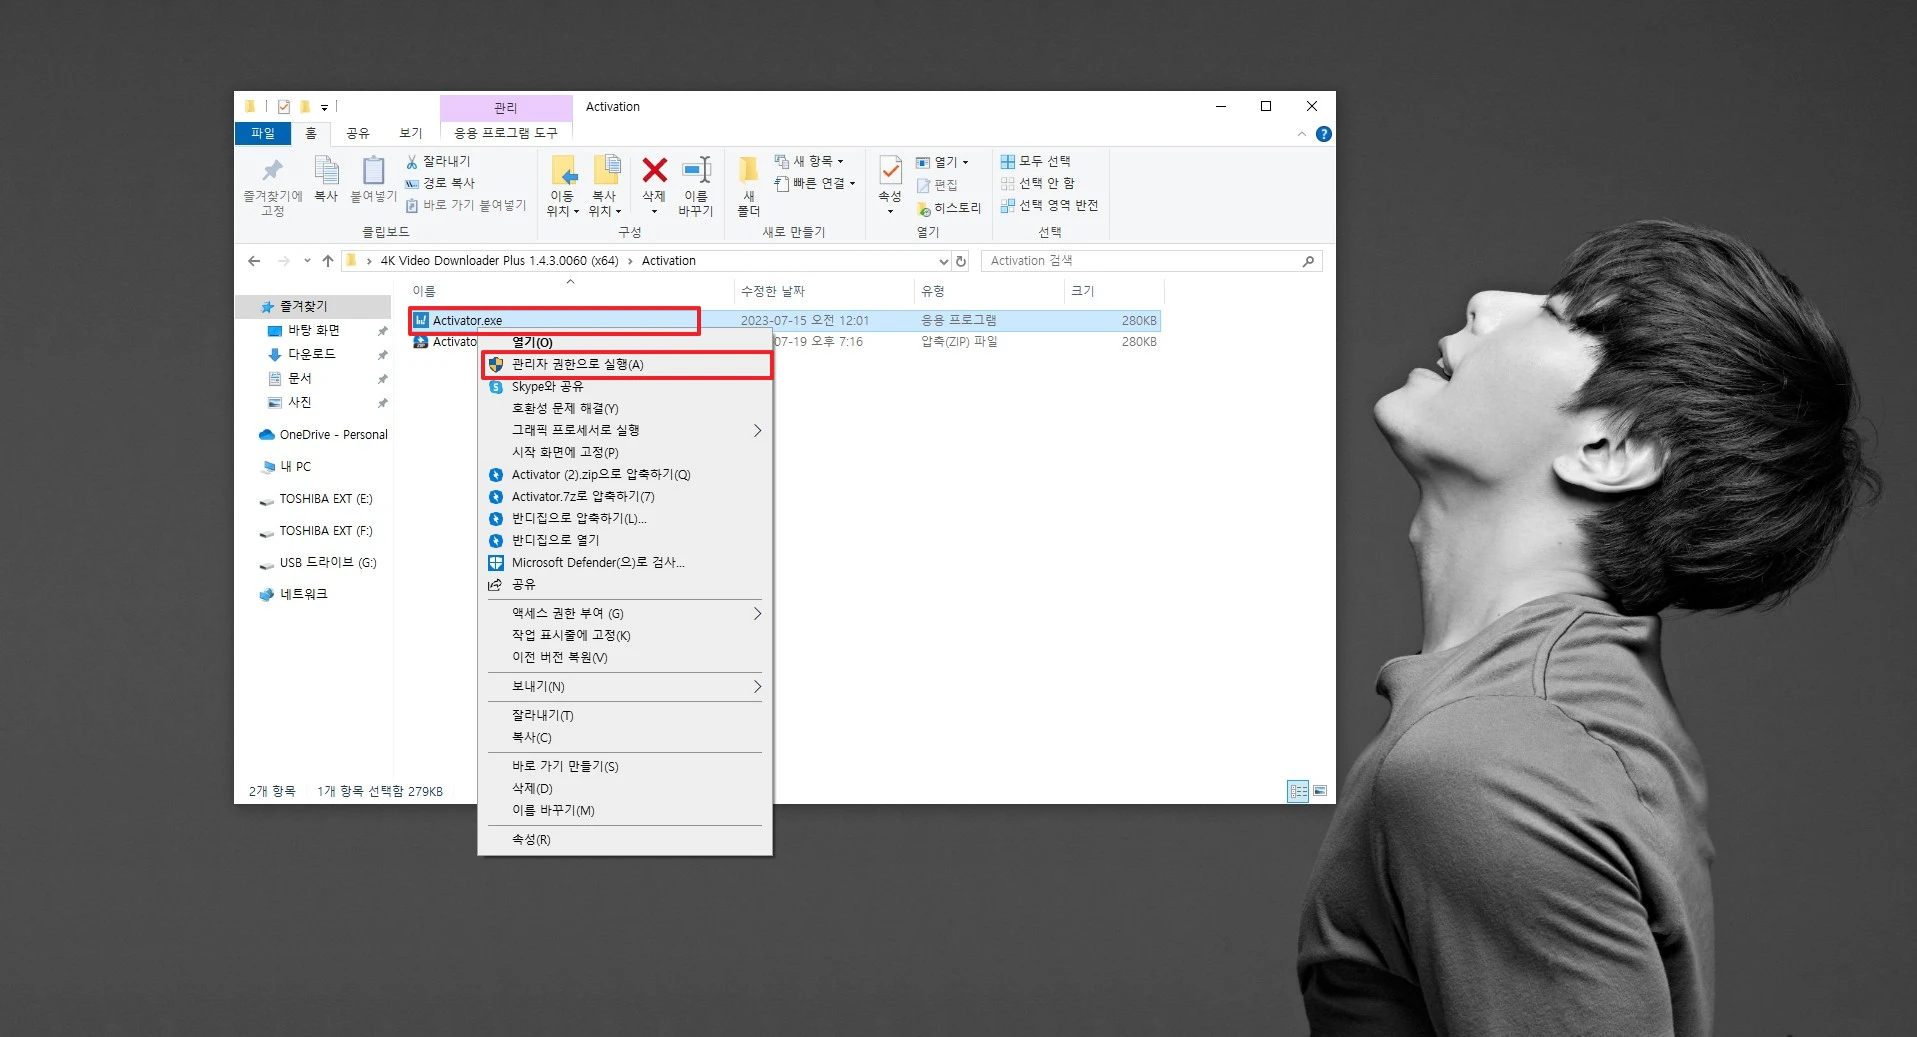The height and width of the screenshot is (1037, 1917).
Task: Click the Properties (속성) checkmark icon
Action: tap(890, 172)
